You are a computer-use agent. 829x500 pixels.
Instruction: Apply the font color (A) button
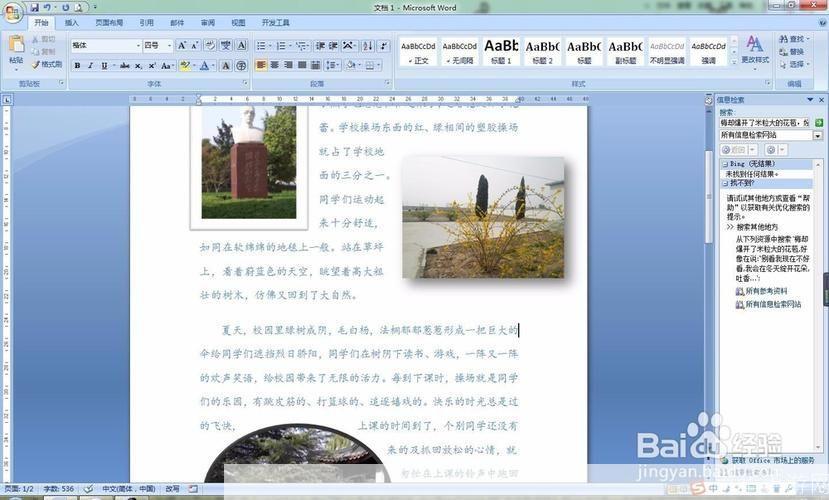205,66
